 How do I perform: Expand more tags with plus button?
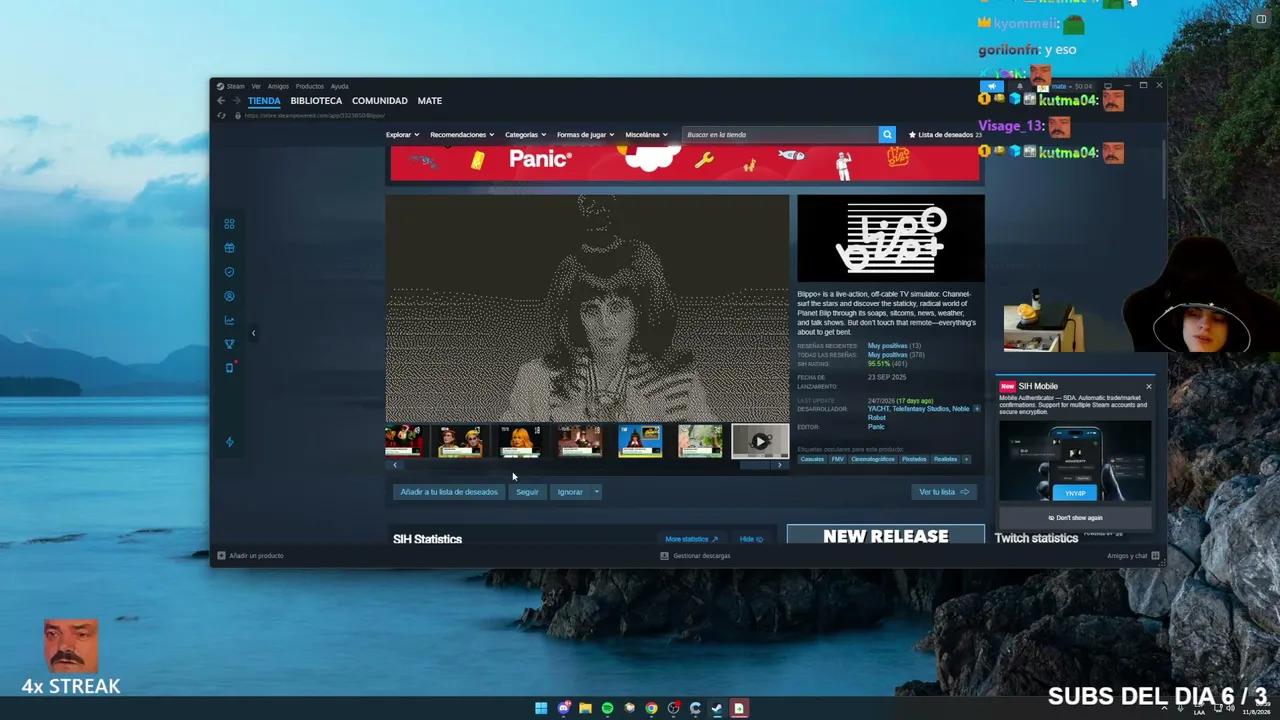click(966, 459)
